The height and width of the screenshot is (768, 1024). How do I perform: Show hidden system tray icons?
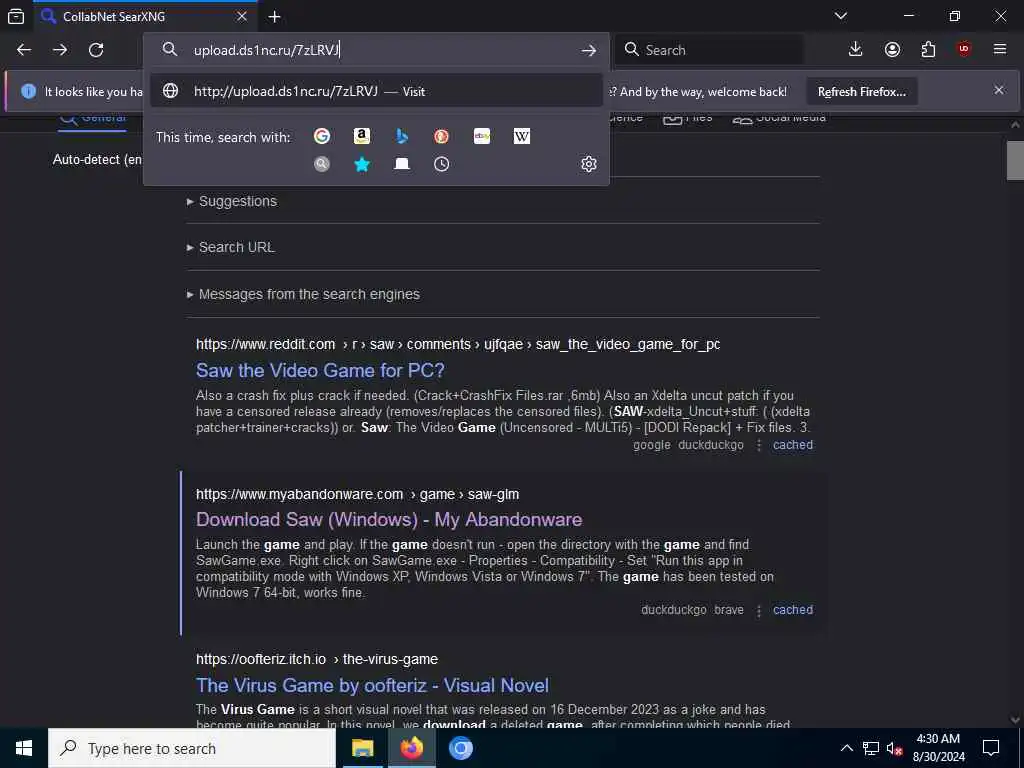click(846, 748)
